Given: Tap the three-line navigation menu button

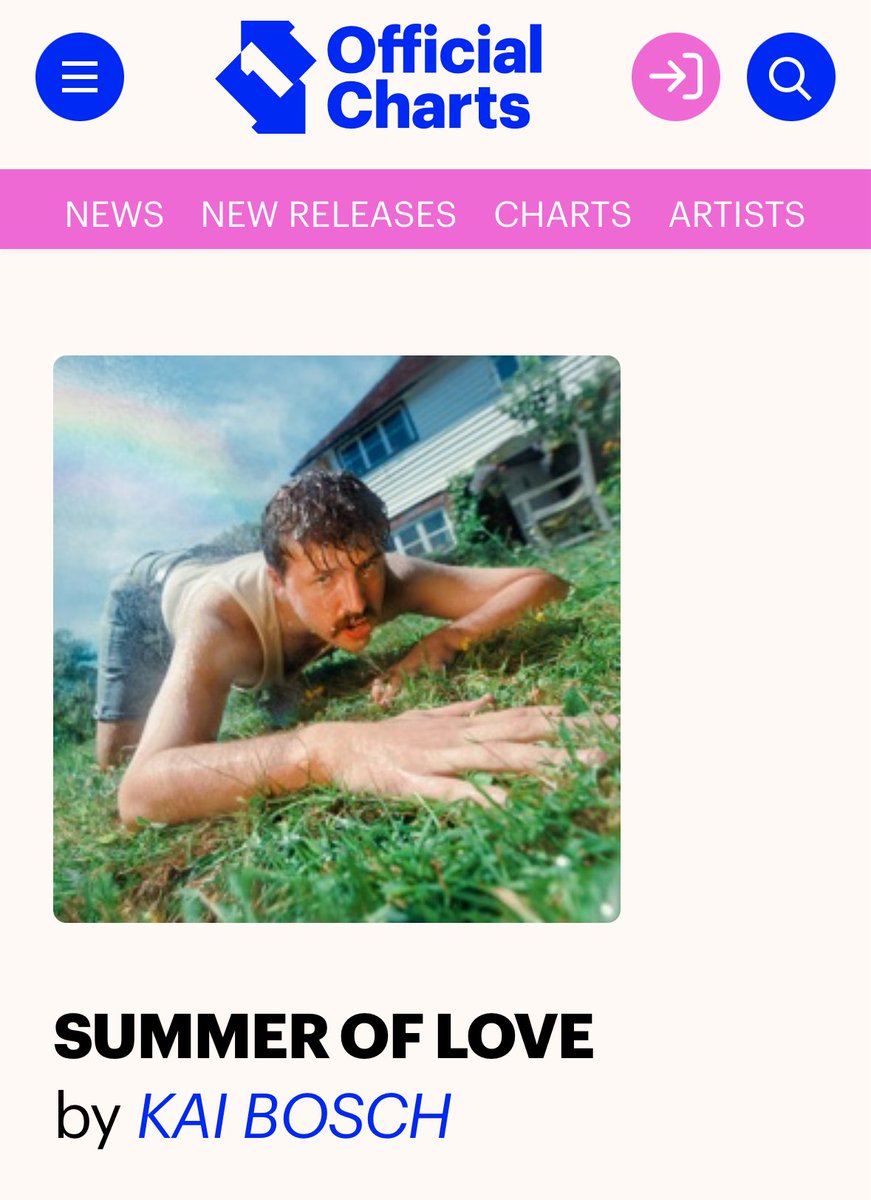Looking at the screenshot, I should point(80,77).
